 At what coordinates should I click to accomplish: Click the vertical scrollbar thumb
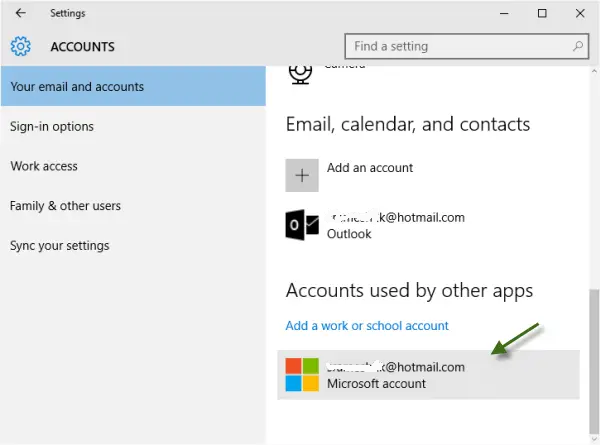tap(594, 360)
